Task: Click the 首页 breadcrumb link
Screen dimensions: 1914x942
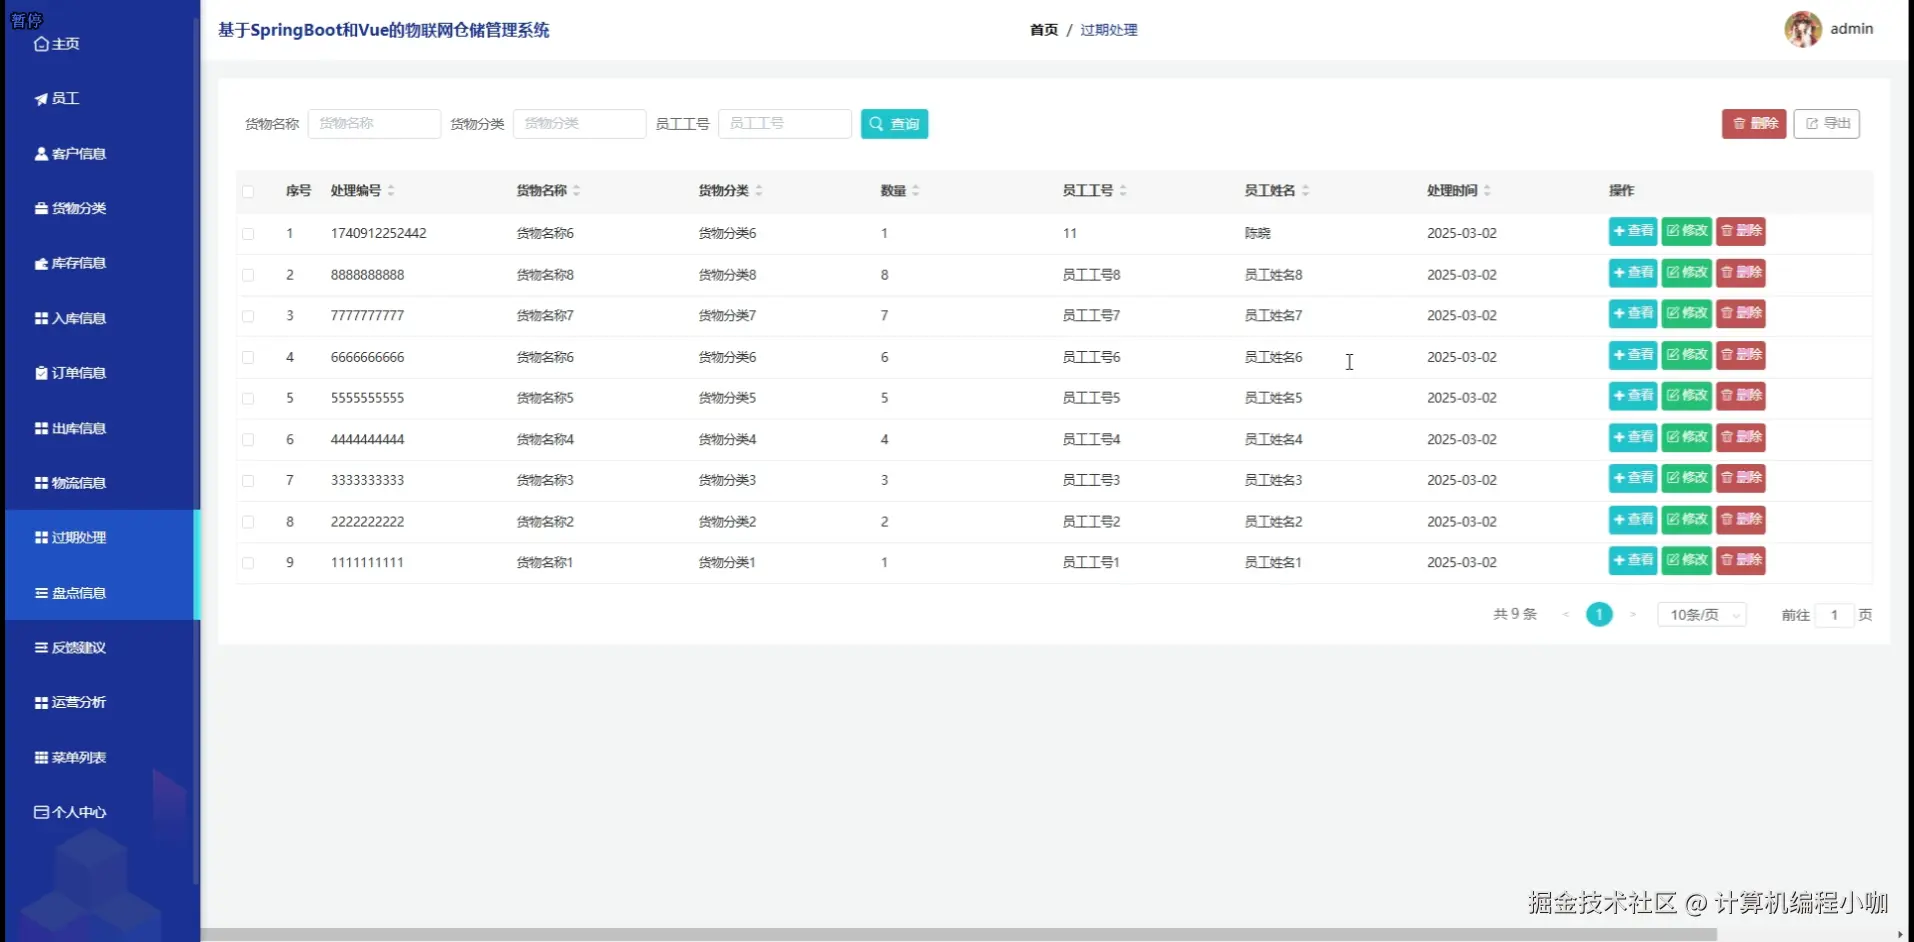Action: [1043, 30]
